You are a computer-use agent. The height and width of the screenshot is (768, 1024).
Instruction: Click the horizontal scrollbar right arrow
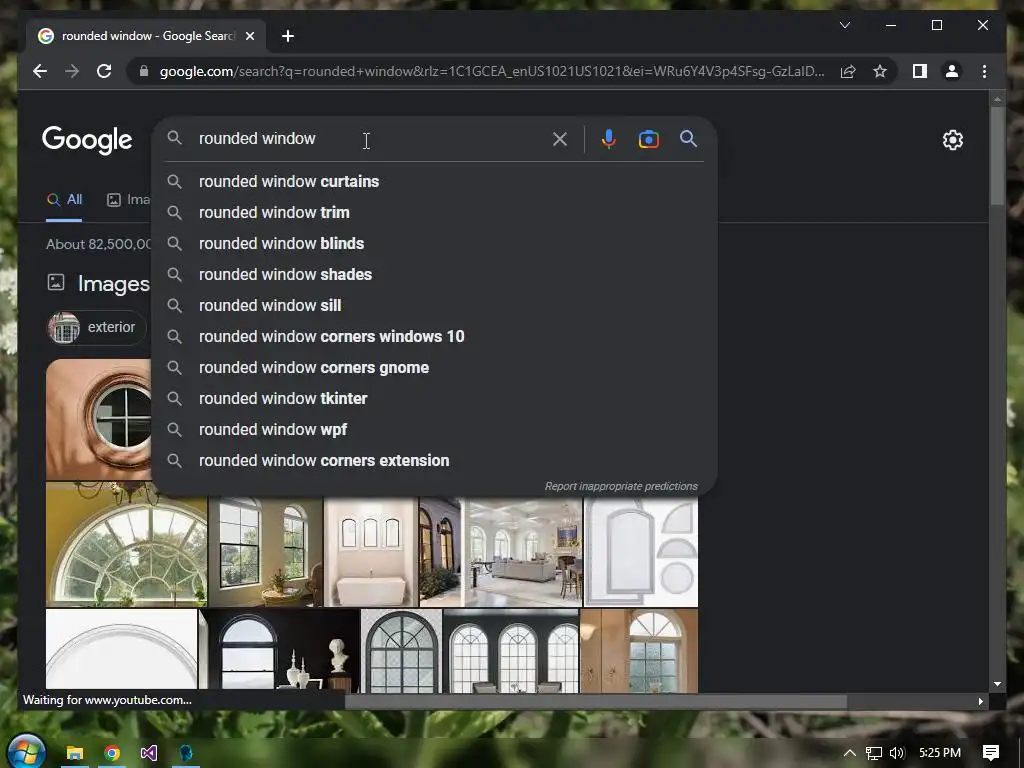980,701
